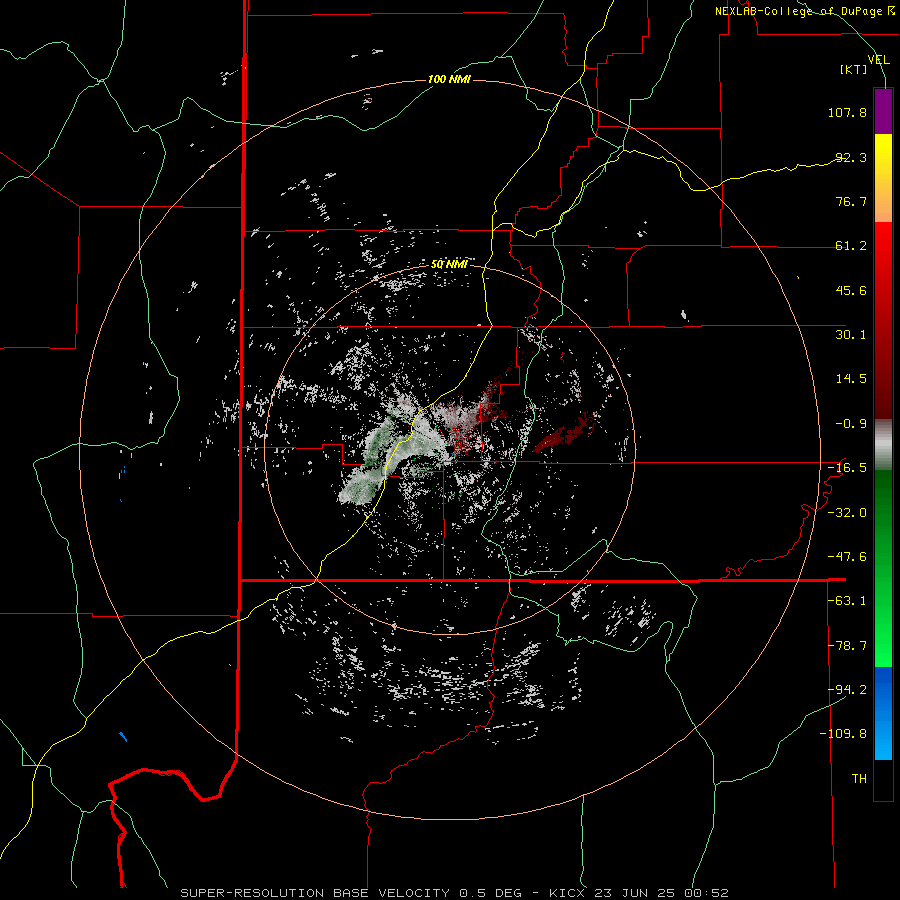Viewport: 900px width, 900px height.
Task: Select the -32.0 velocity value
Action: click(x=847, y=513)
